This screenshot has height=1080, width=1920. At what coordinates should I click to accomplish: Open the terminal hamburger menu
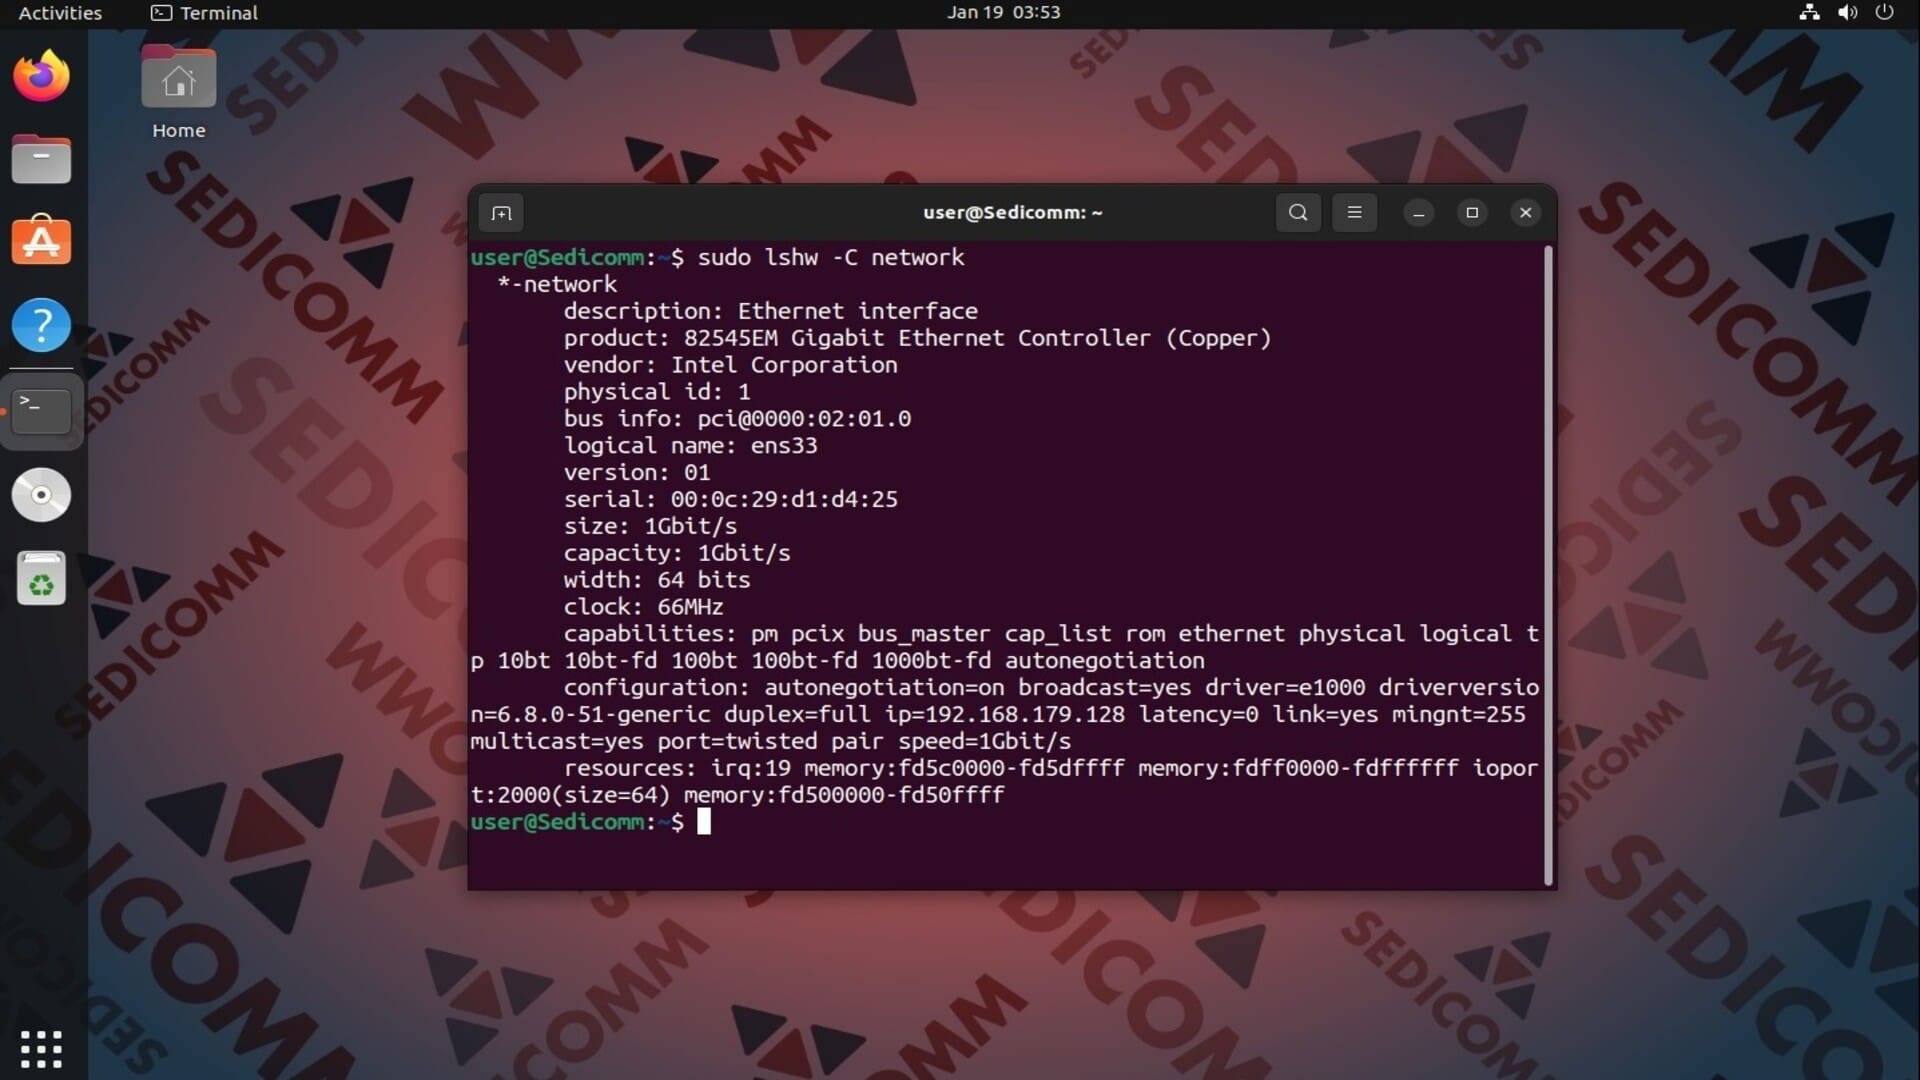(1354, 213)
